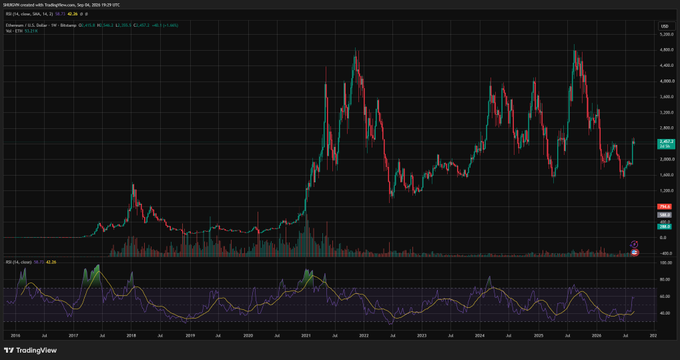
Task: Click the 1,600.0 price axis label
Action: click(x=667, y=175)
